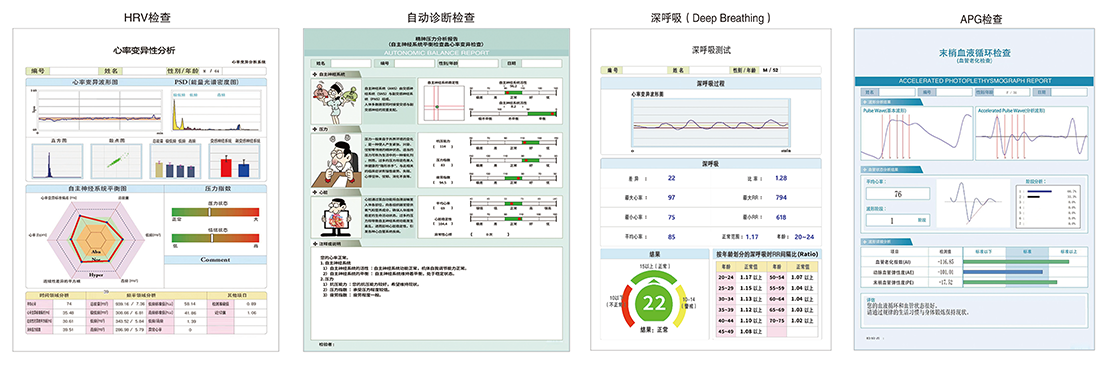This screenshot has height=365, width=1108.
Task: Click the hexagonal autonomic balance radar chart
Action: click(95, 239)
